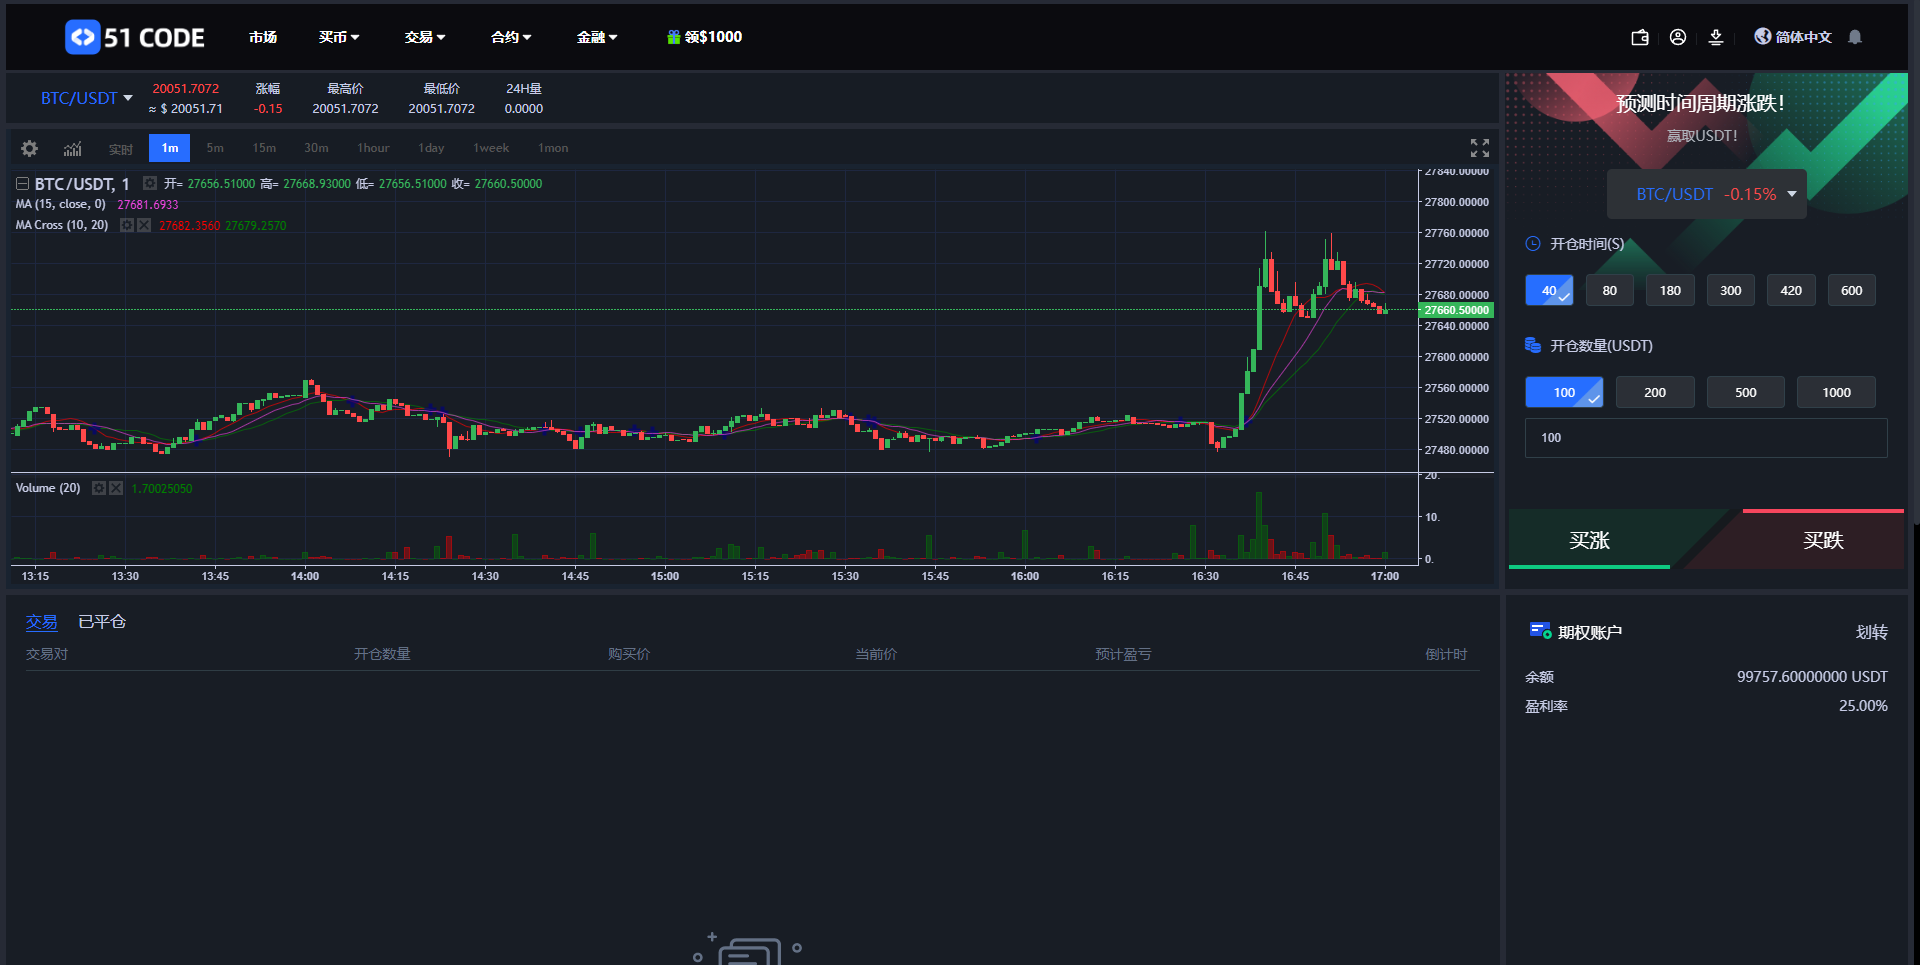Select the 600 seconds duration option
Image resolution: width=1920 pixels, height=965 pixels.
(x=1851, y=291)
